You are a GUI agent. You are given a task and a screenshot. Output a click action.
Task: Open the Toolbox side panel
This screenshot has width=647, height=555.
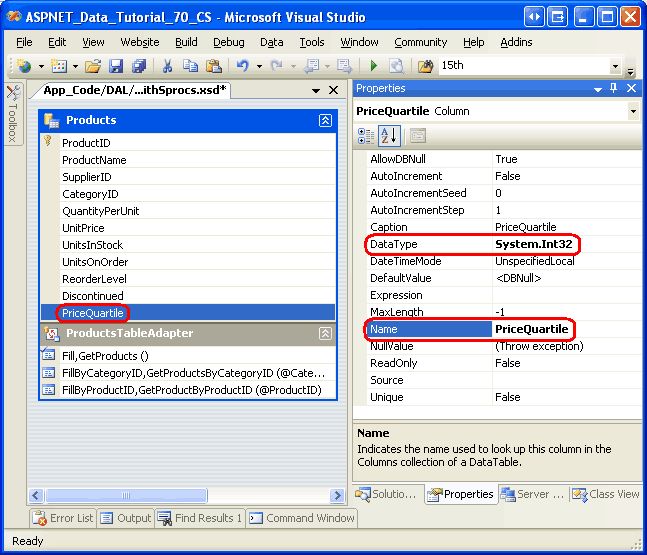pos(13,114)
